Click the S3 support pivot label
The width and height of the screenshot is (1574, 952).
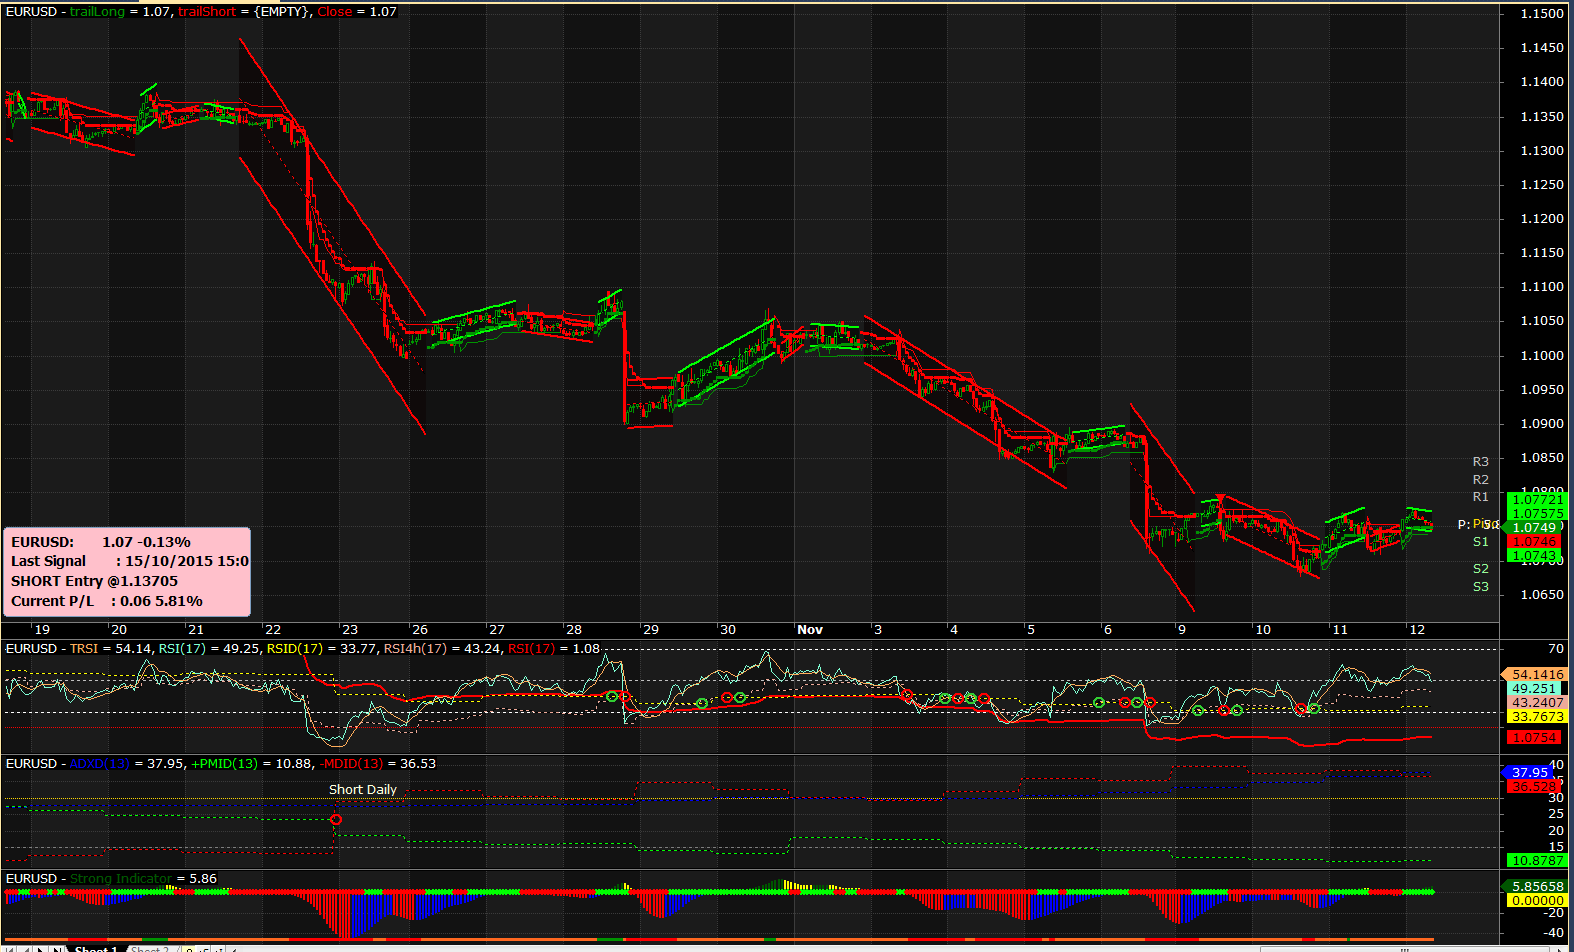coord(1480,586)
